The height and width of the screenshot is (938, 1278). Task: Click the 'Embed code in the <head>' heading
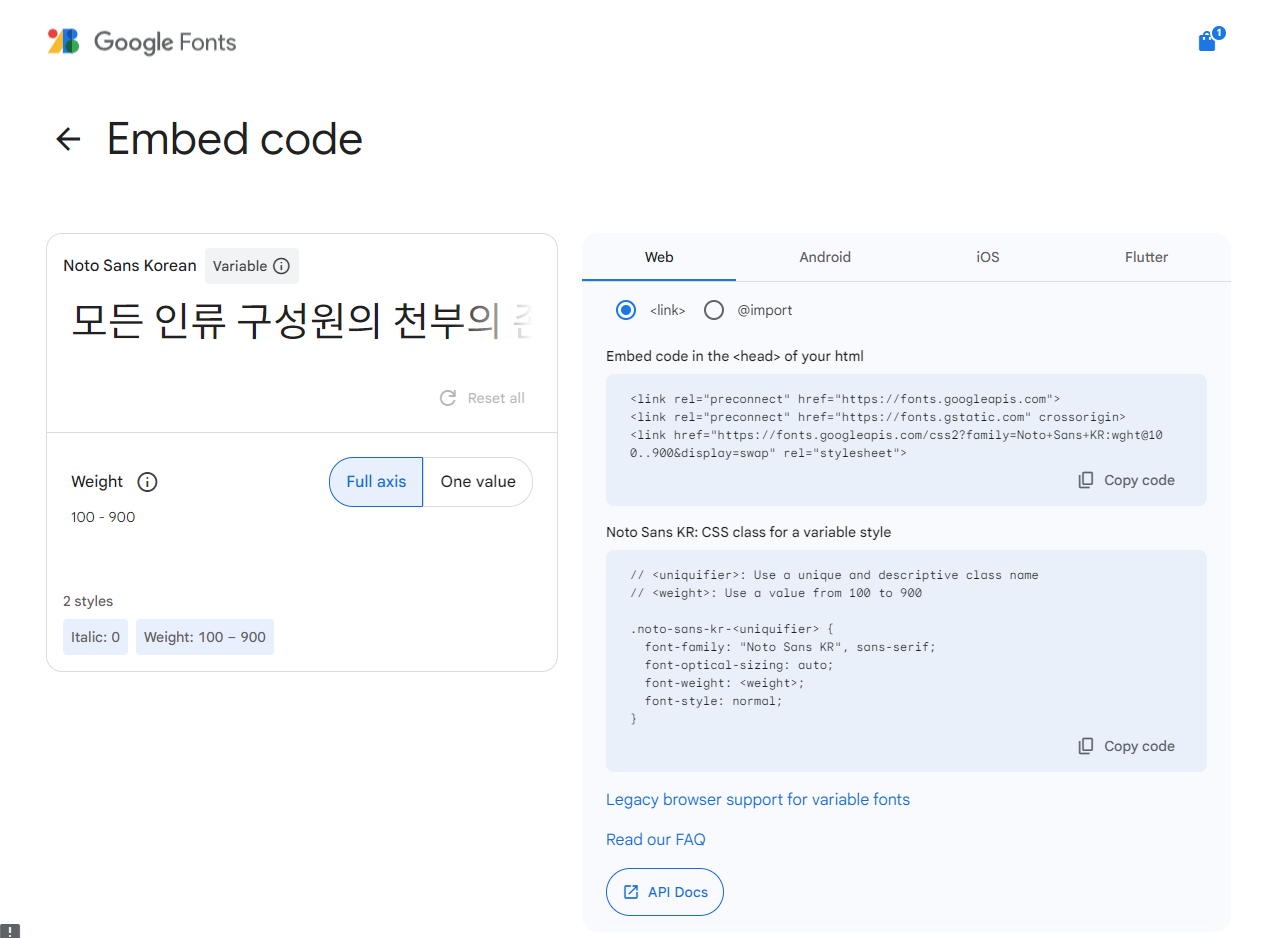point(735,356)
